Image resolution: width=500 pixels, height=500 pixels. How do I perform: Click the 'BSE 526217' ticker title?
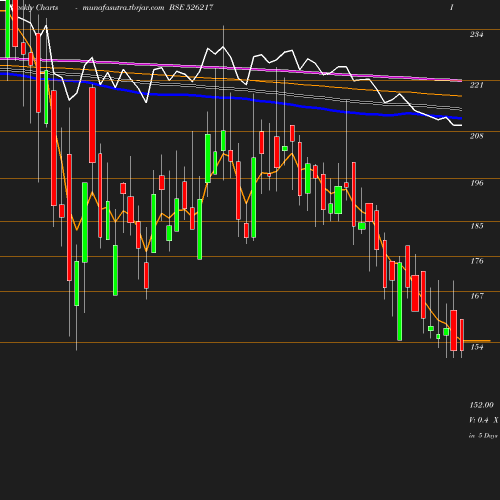pyautogui.click(x=191, y=7)
